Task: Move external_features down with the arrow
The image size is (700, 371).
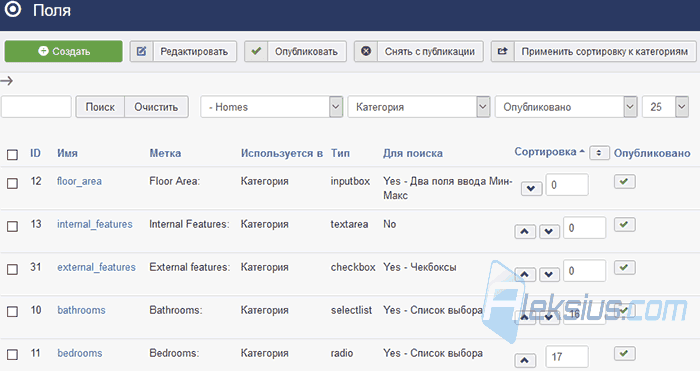Action: point(549,275)
